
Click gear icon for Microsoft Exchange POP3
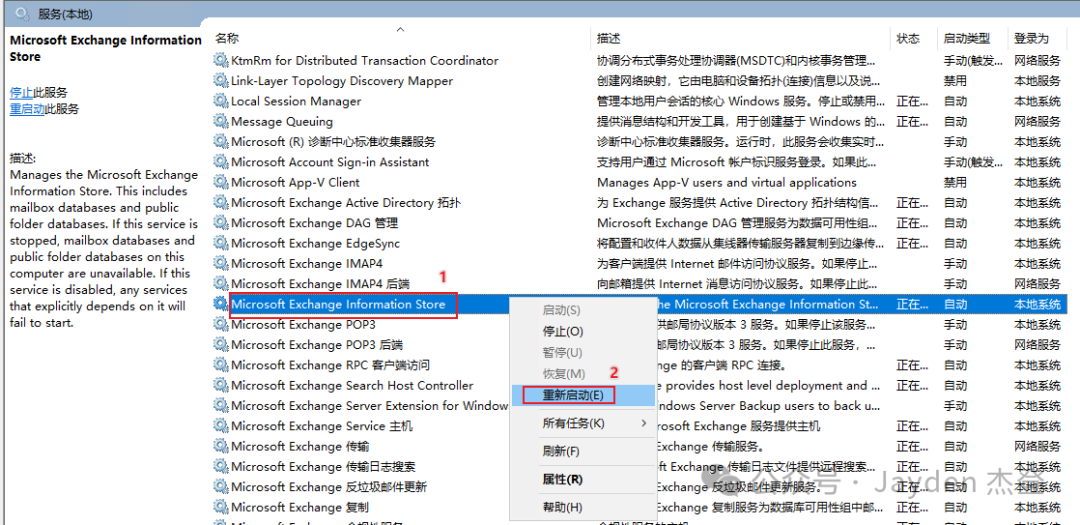point(221,325)
